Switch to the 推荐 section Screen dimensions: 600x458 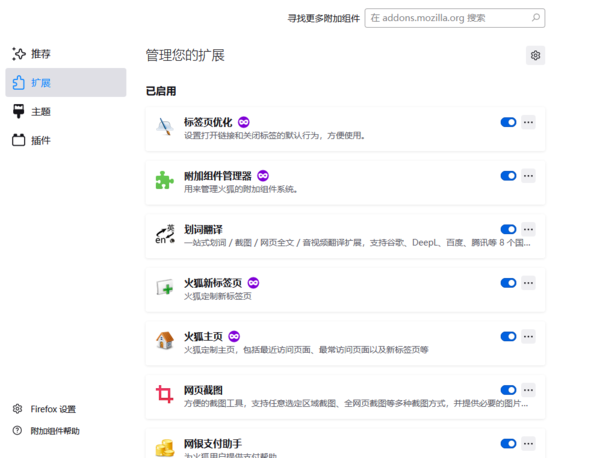pos(40,54)
